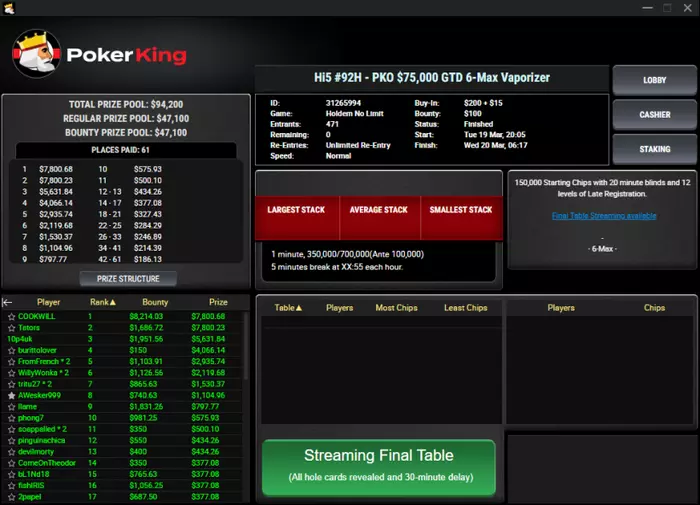Sort tables by Table column

pos(288,308)
